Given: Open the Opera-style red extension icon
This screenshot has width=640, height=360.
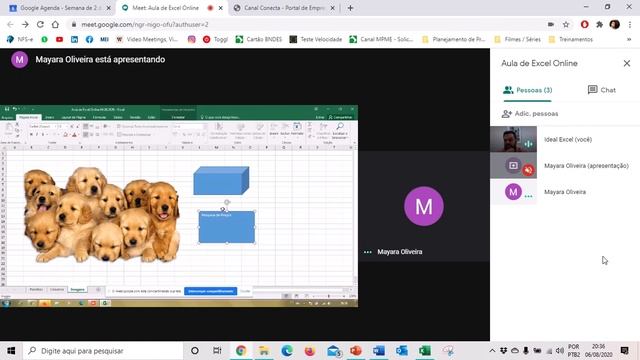Looking at the screenshot, I should 584,24.
